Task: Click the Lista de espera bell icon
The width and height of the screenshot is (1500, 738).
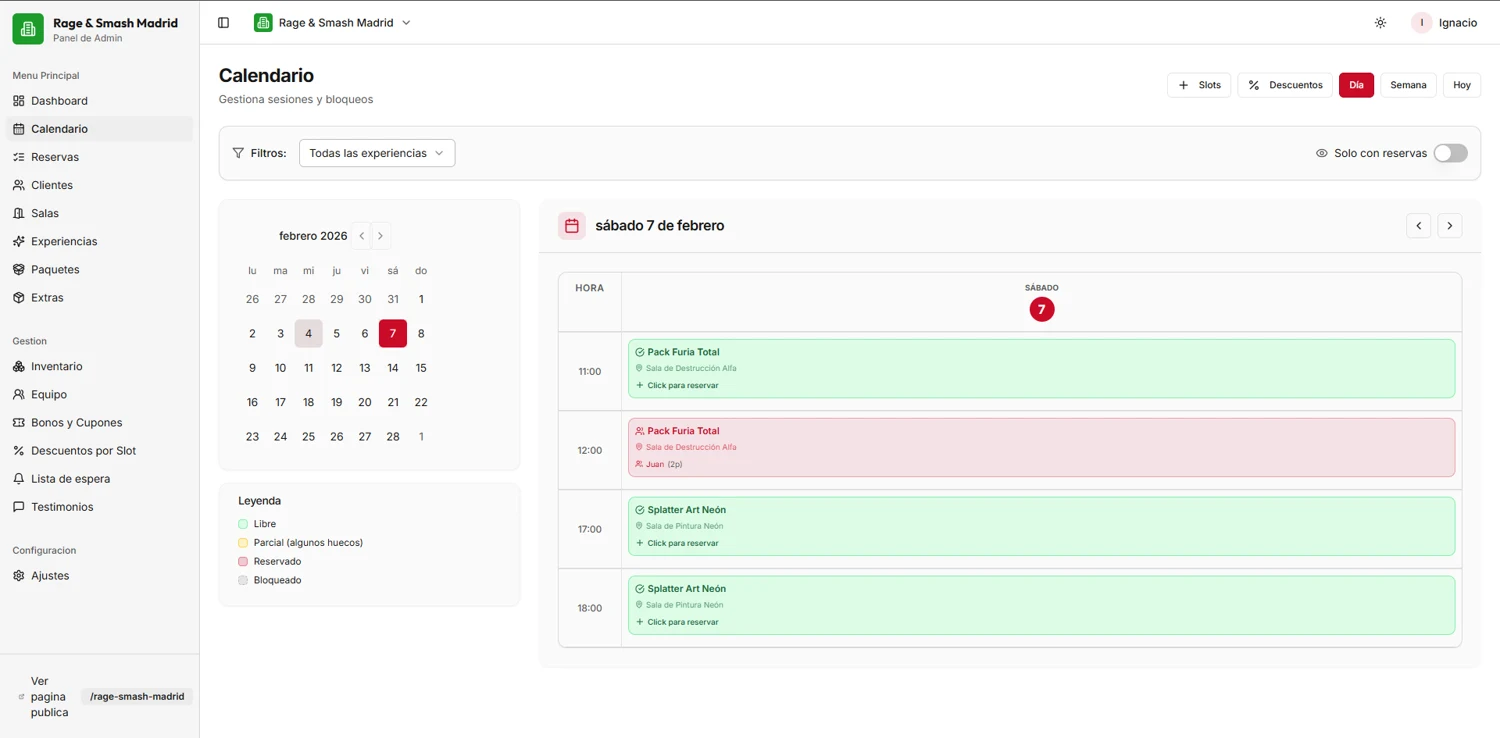Action: tap(19, 478)
